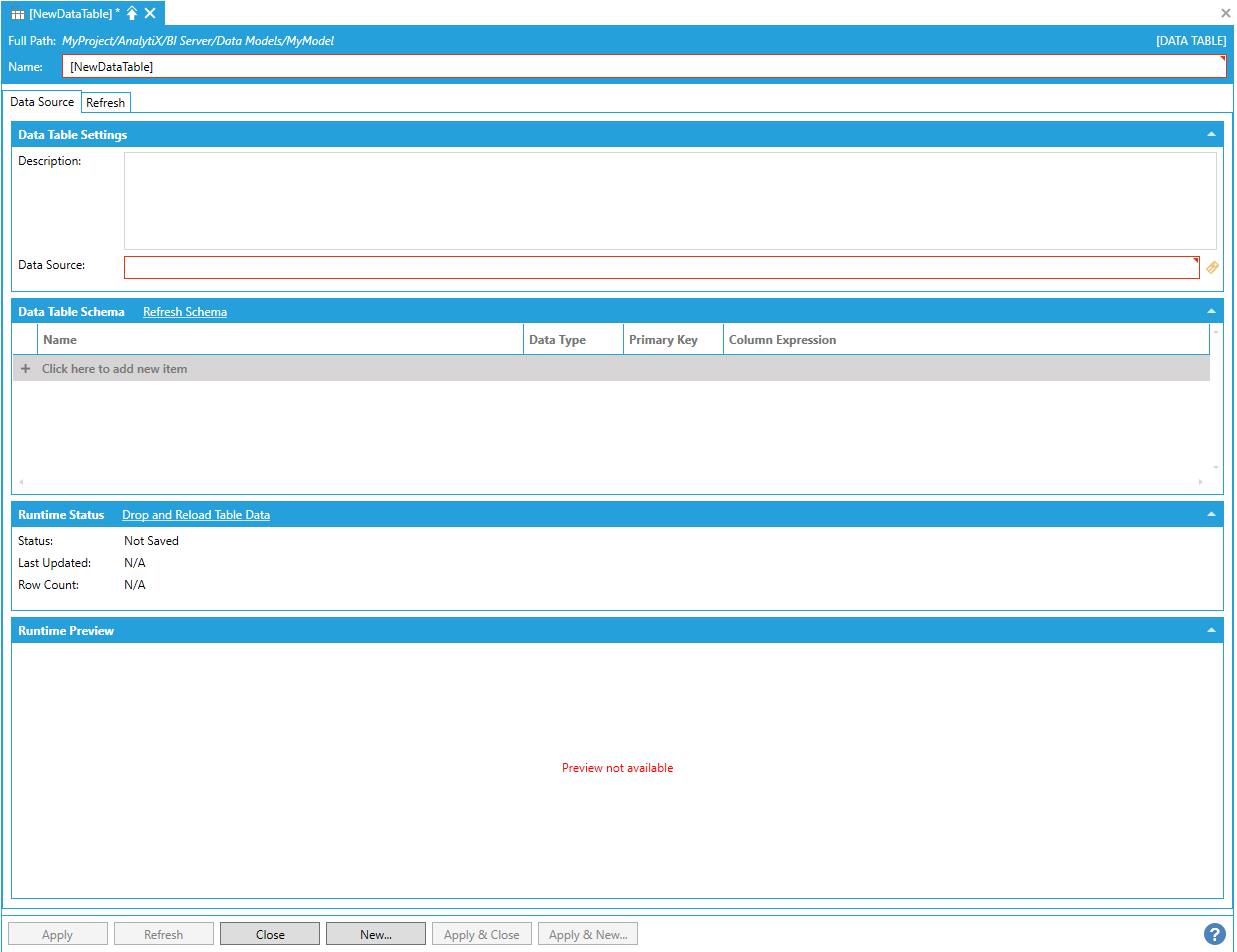Screen dimensions: 1237x952
Task: Close the panel with top-right X
Action: [x=1225, y=13]
